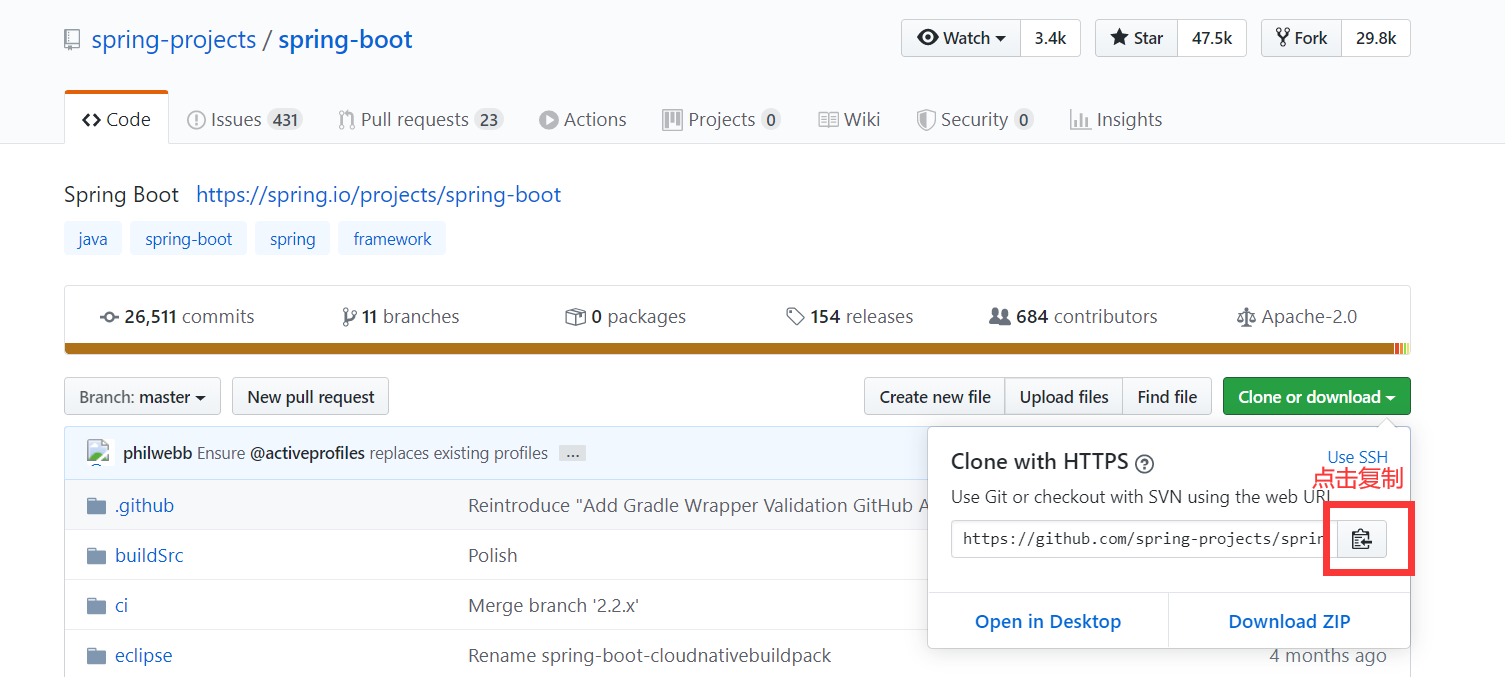
Task: Click the java topic tag
Action: [93, 239]
